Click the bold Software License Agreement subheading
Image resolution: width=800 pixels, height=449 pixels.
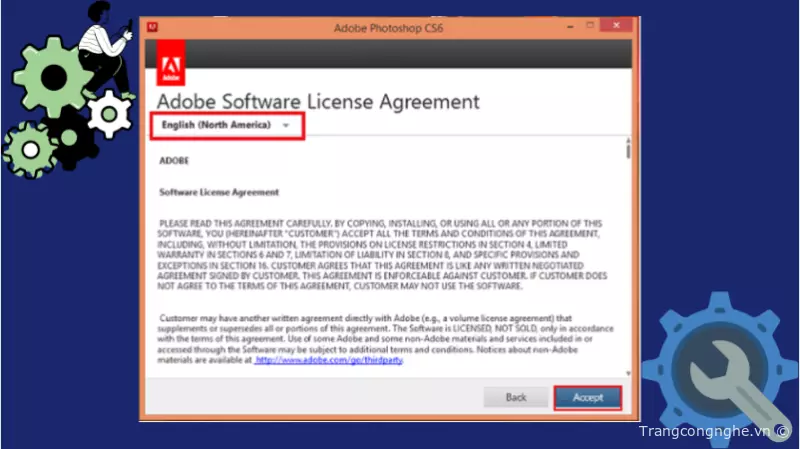(219, 191)
